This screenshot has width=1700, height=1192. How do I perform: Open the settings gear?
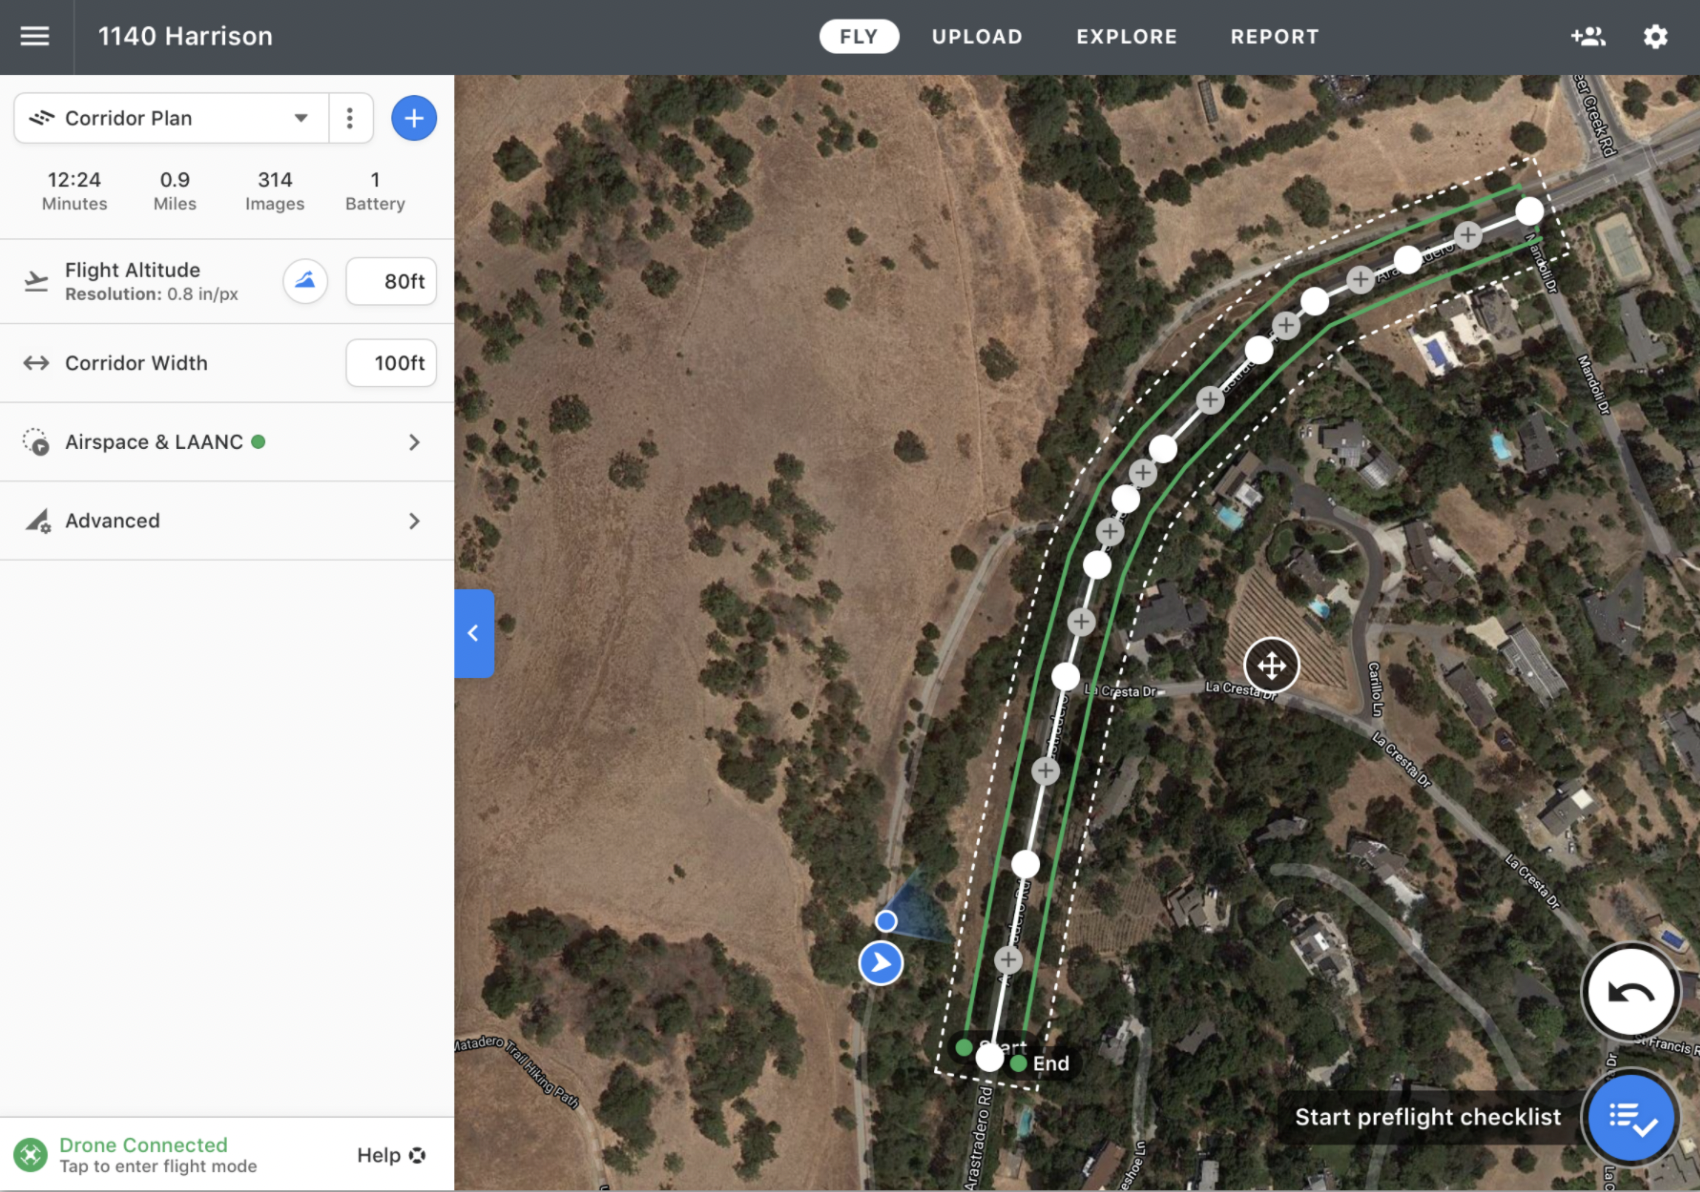[1656, 36]
